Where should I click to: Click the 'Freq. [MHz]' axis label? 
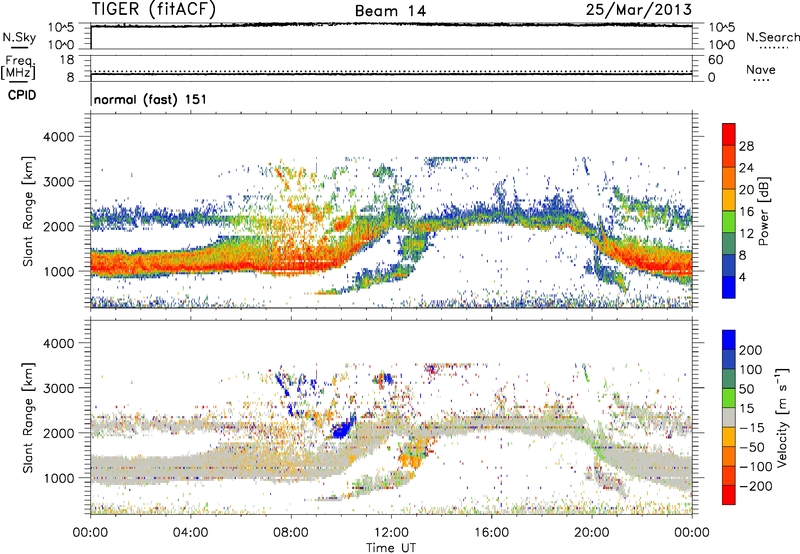click(18, 67)
